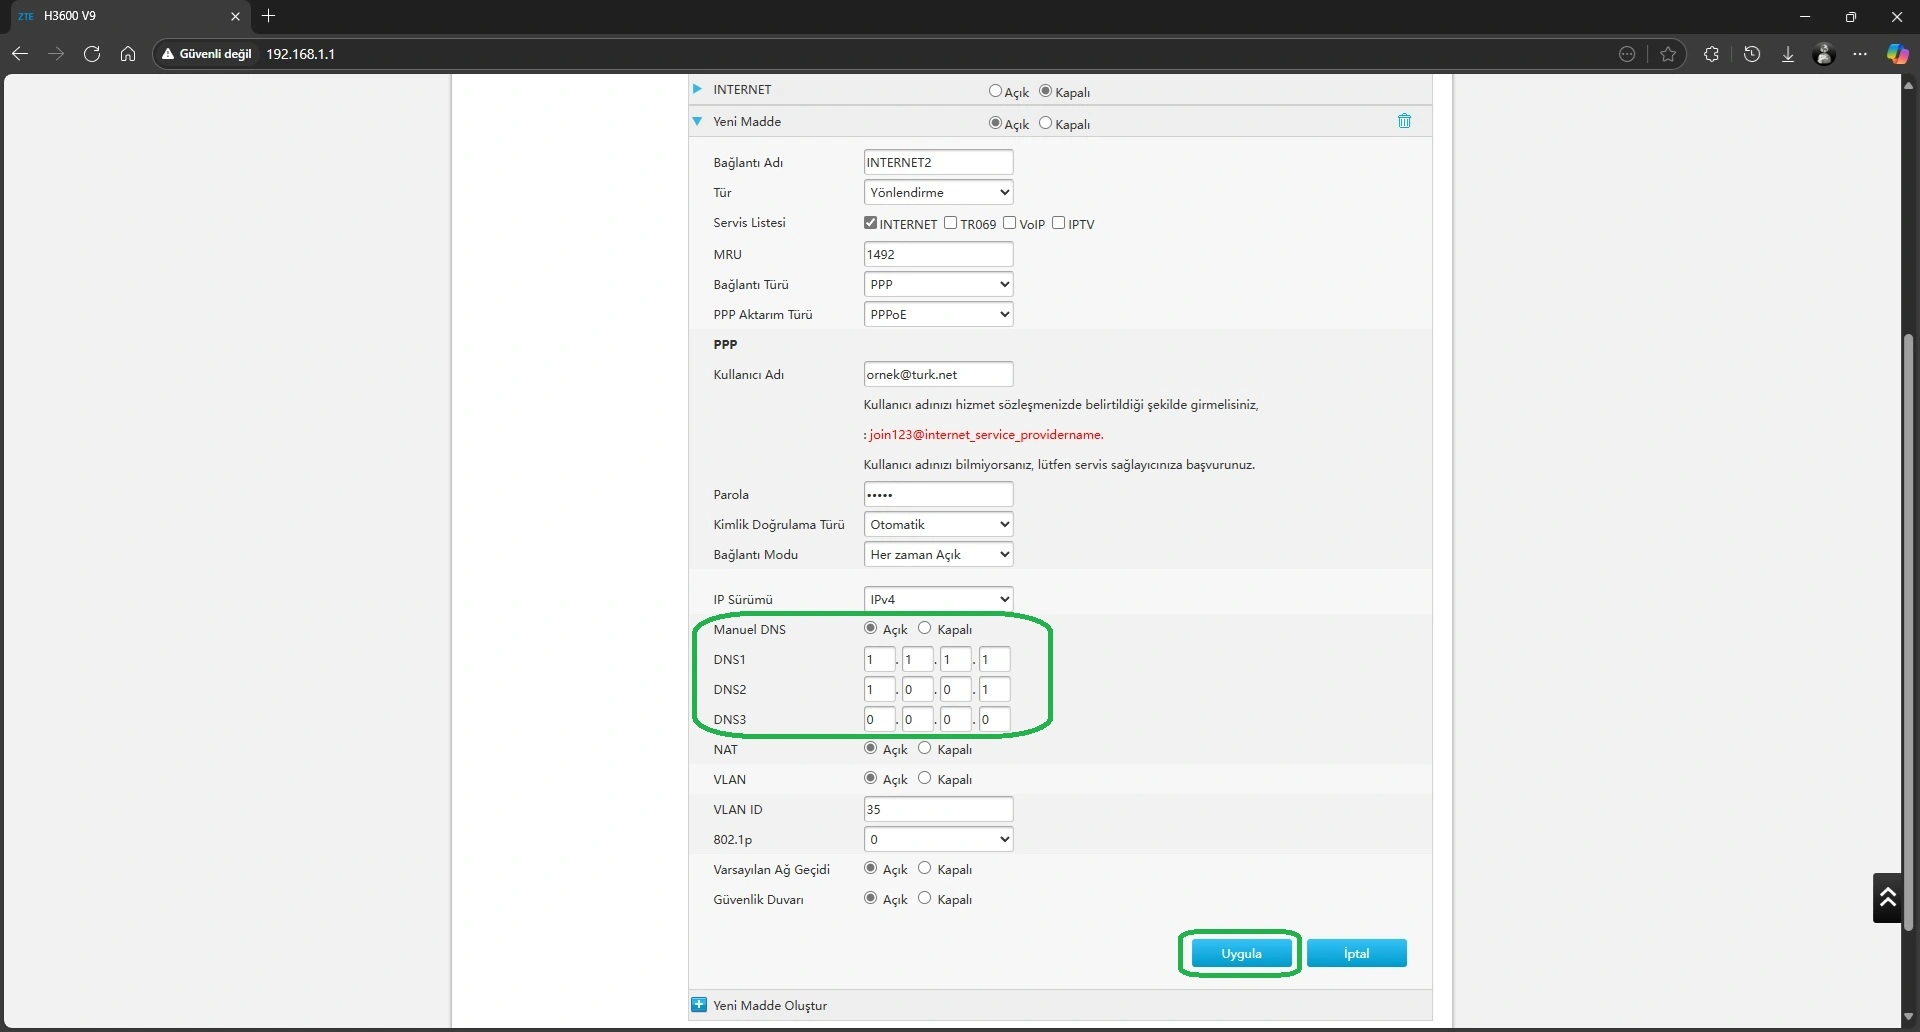Set INTERNET row to Kapalı

pyautogui.click(x=1046, y=91)
